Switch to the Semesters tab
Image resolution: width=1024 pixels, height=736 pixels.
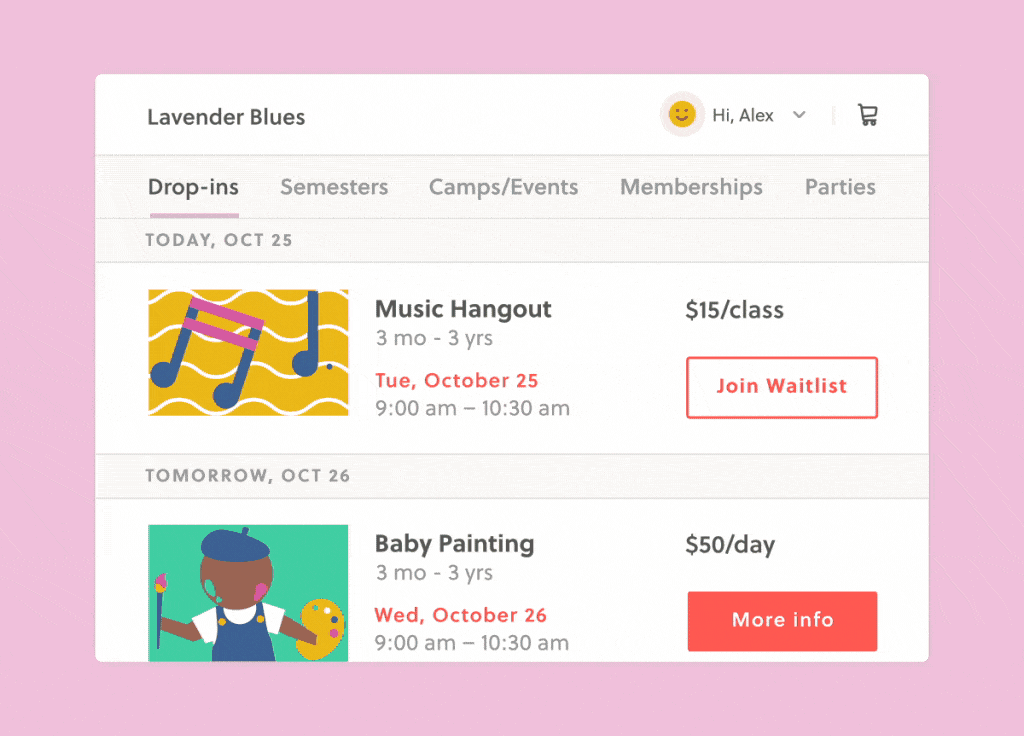pos(334,187)
